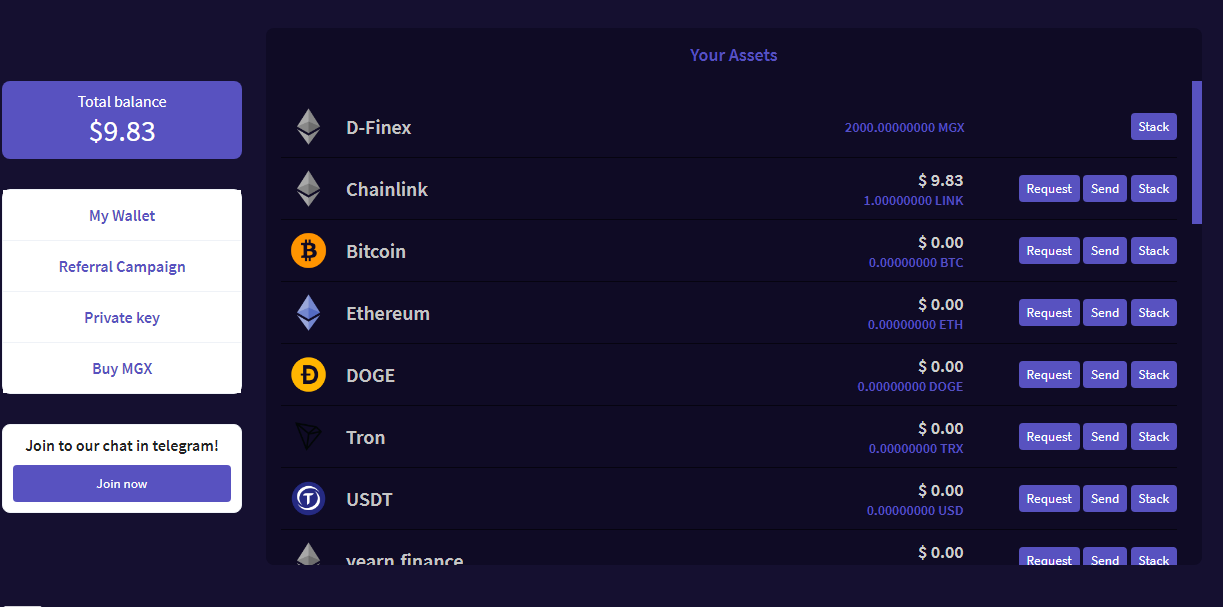
Task: Click the D-Finex coin icon
Action: click(308, 127)
